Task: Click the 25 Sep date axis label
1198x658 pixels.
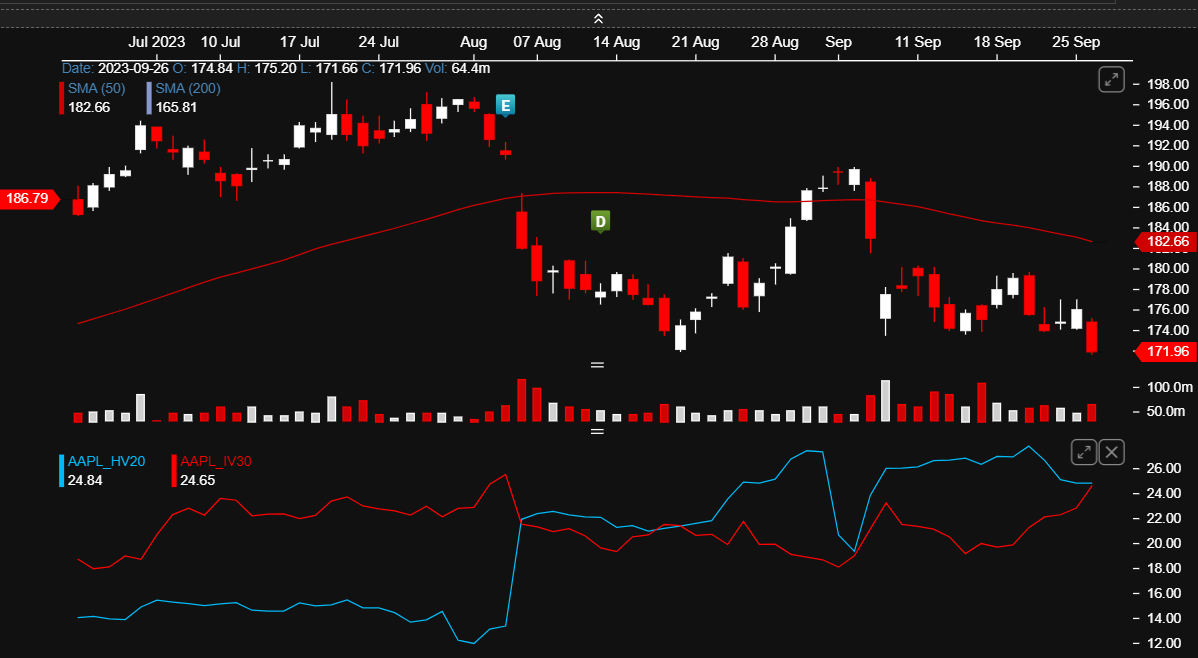Action: click(1076, 42)
